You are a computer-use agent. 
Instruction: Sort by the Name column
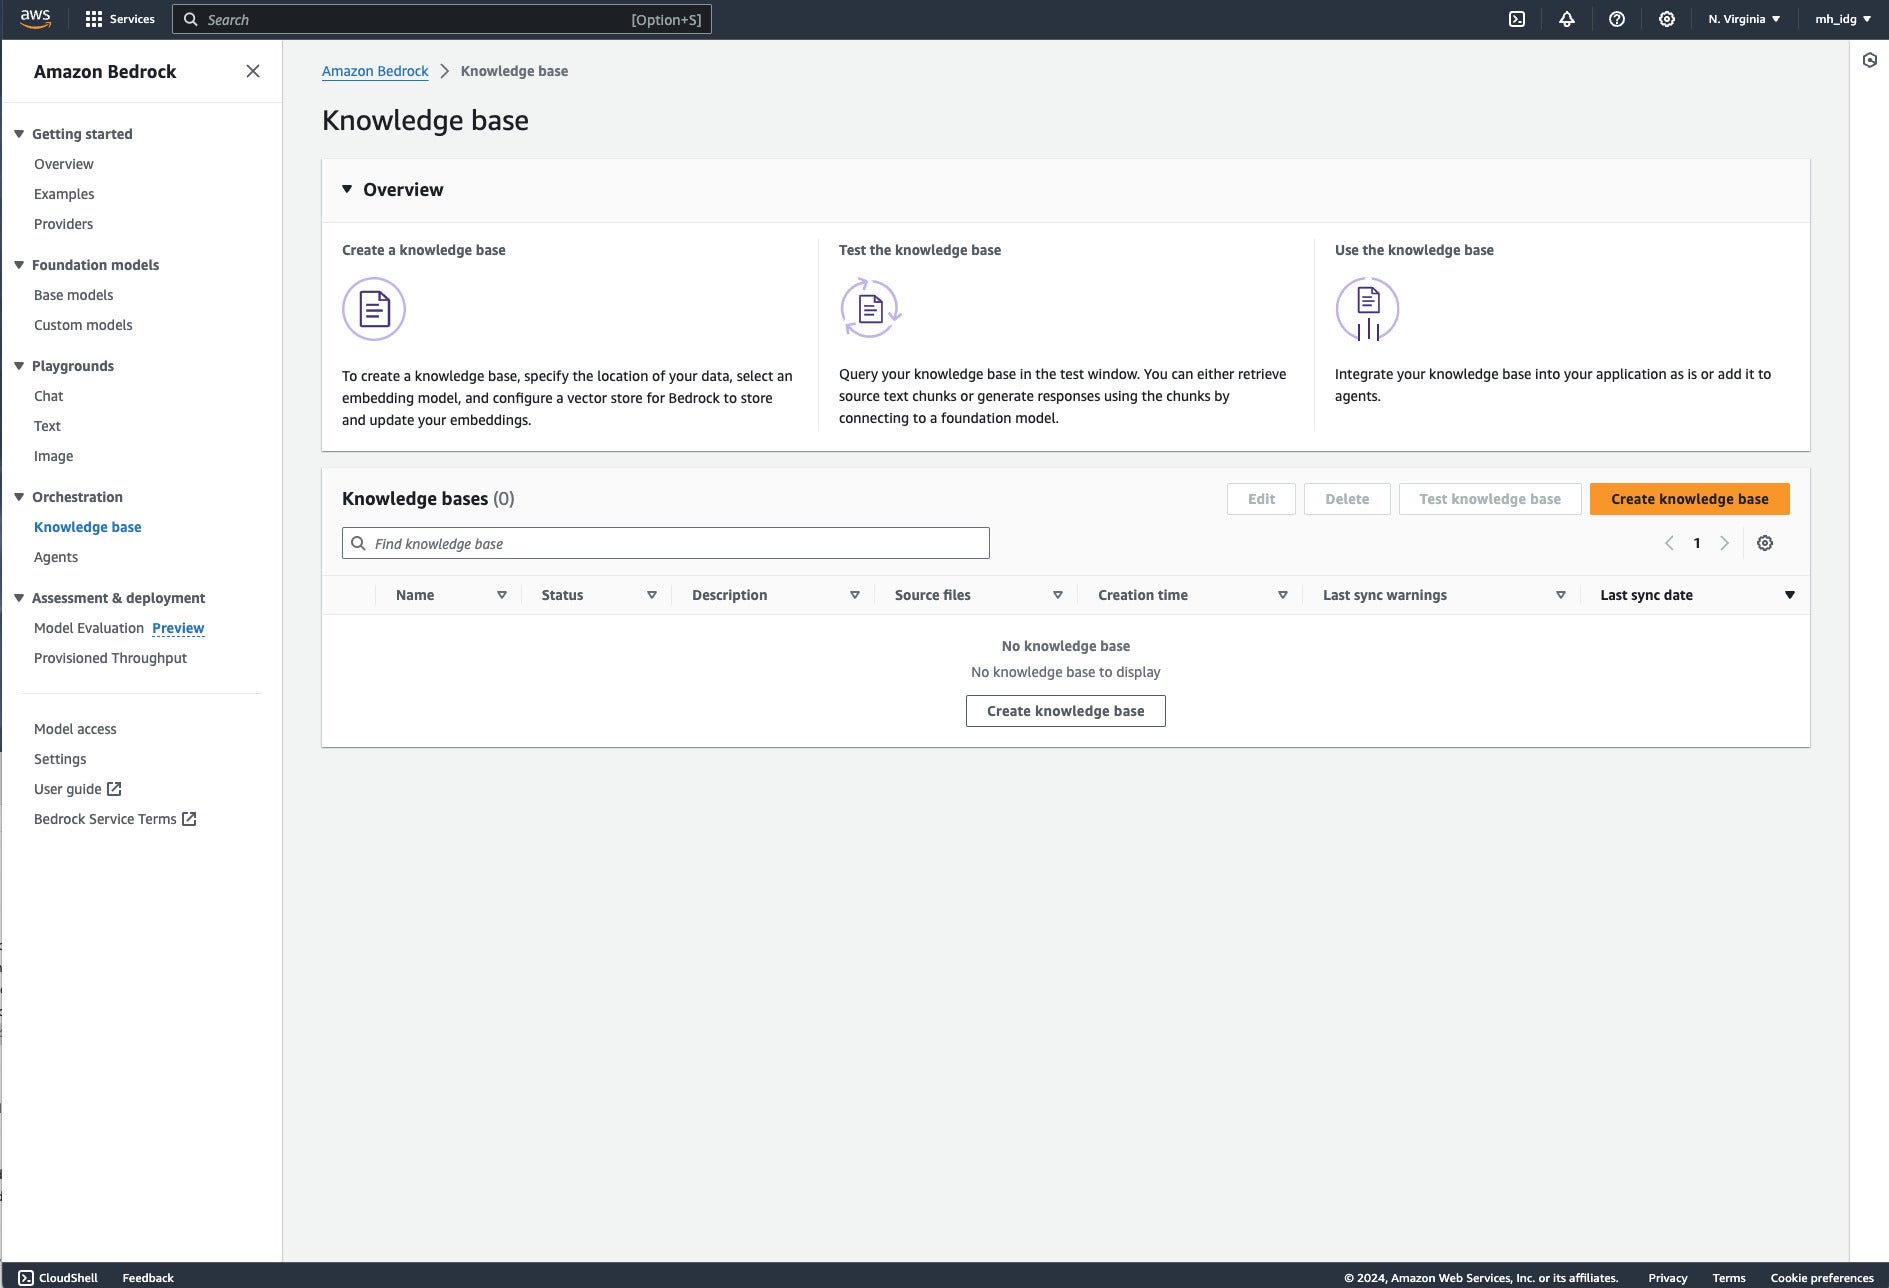pos(502,595)
